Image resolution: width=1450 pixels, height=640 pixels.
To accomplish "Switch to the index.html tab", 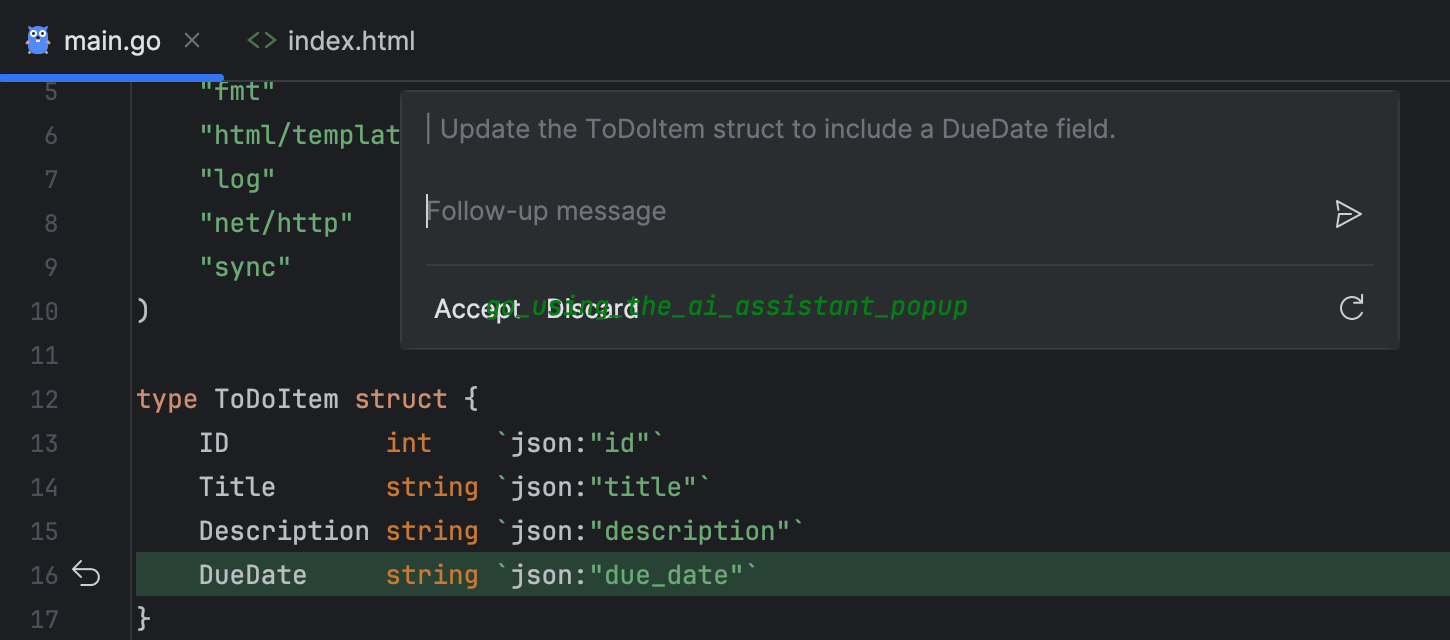I will coord(350,40).
